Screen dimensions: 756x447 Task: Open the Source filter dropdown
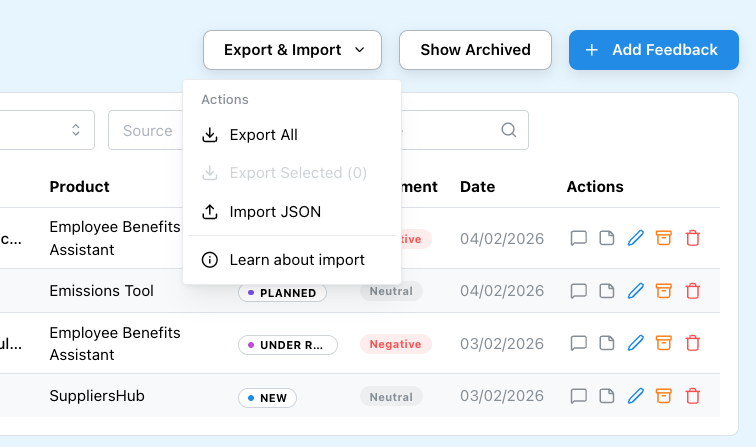click(x=147, y=130)
